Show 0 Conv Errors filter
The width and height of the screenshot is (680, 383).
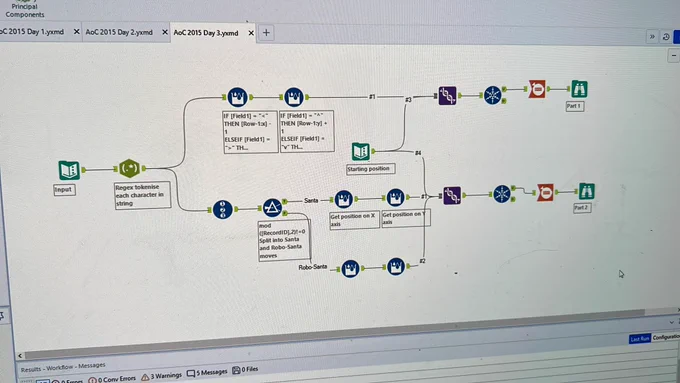pyautogui.click(x=112, y=379)
